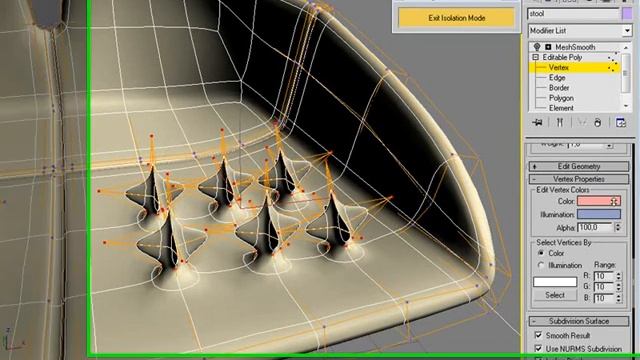This screenshot has width=640, height=360.
Task: Click the modifier stack scroll-down arrow
Action: click(x=626, y=106)
